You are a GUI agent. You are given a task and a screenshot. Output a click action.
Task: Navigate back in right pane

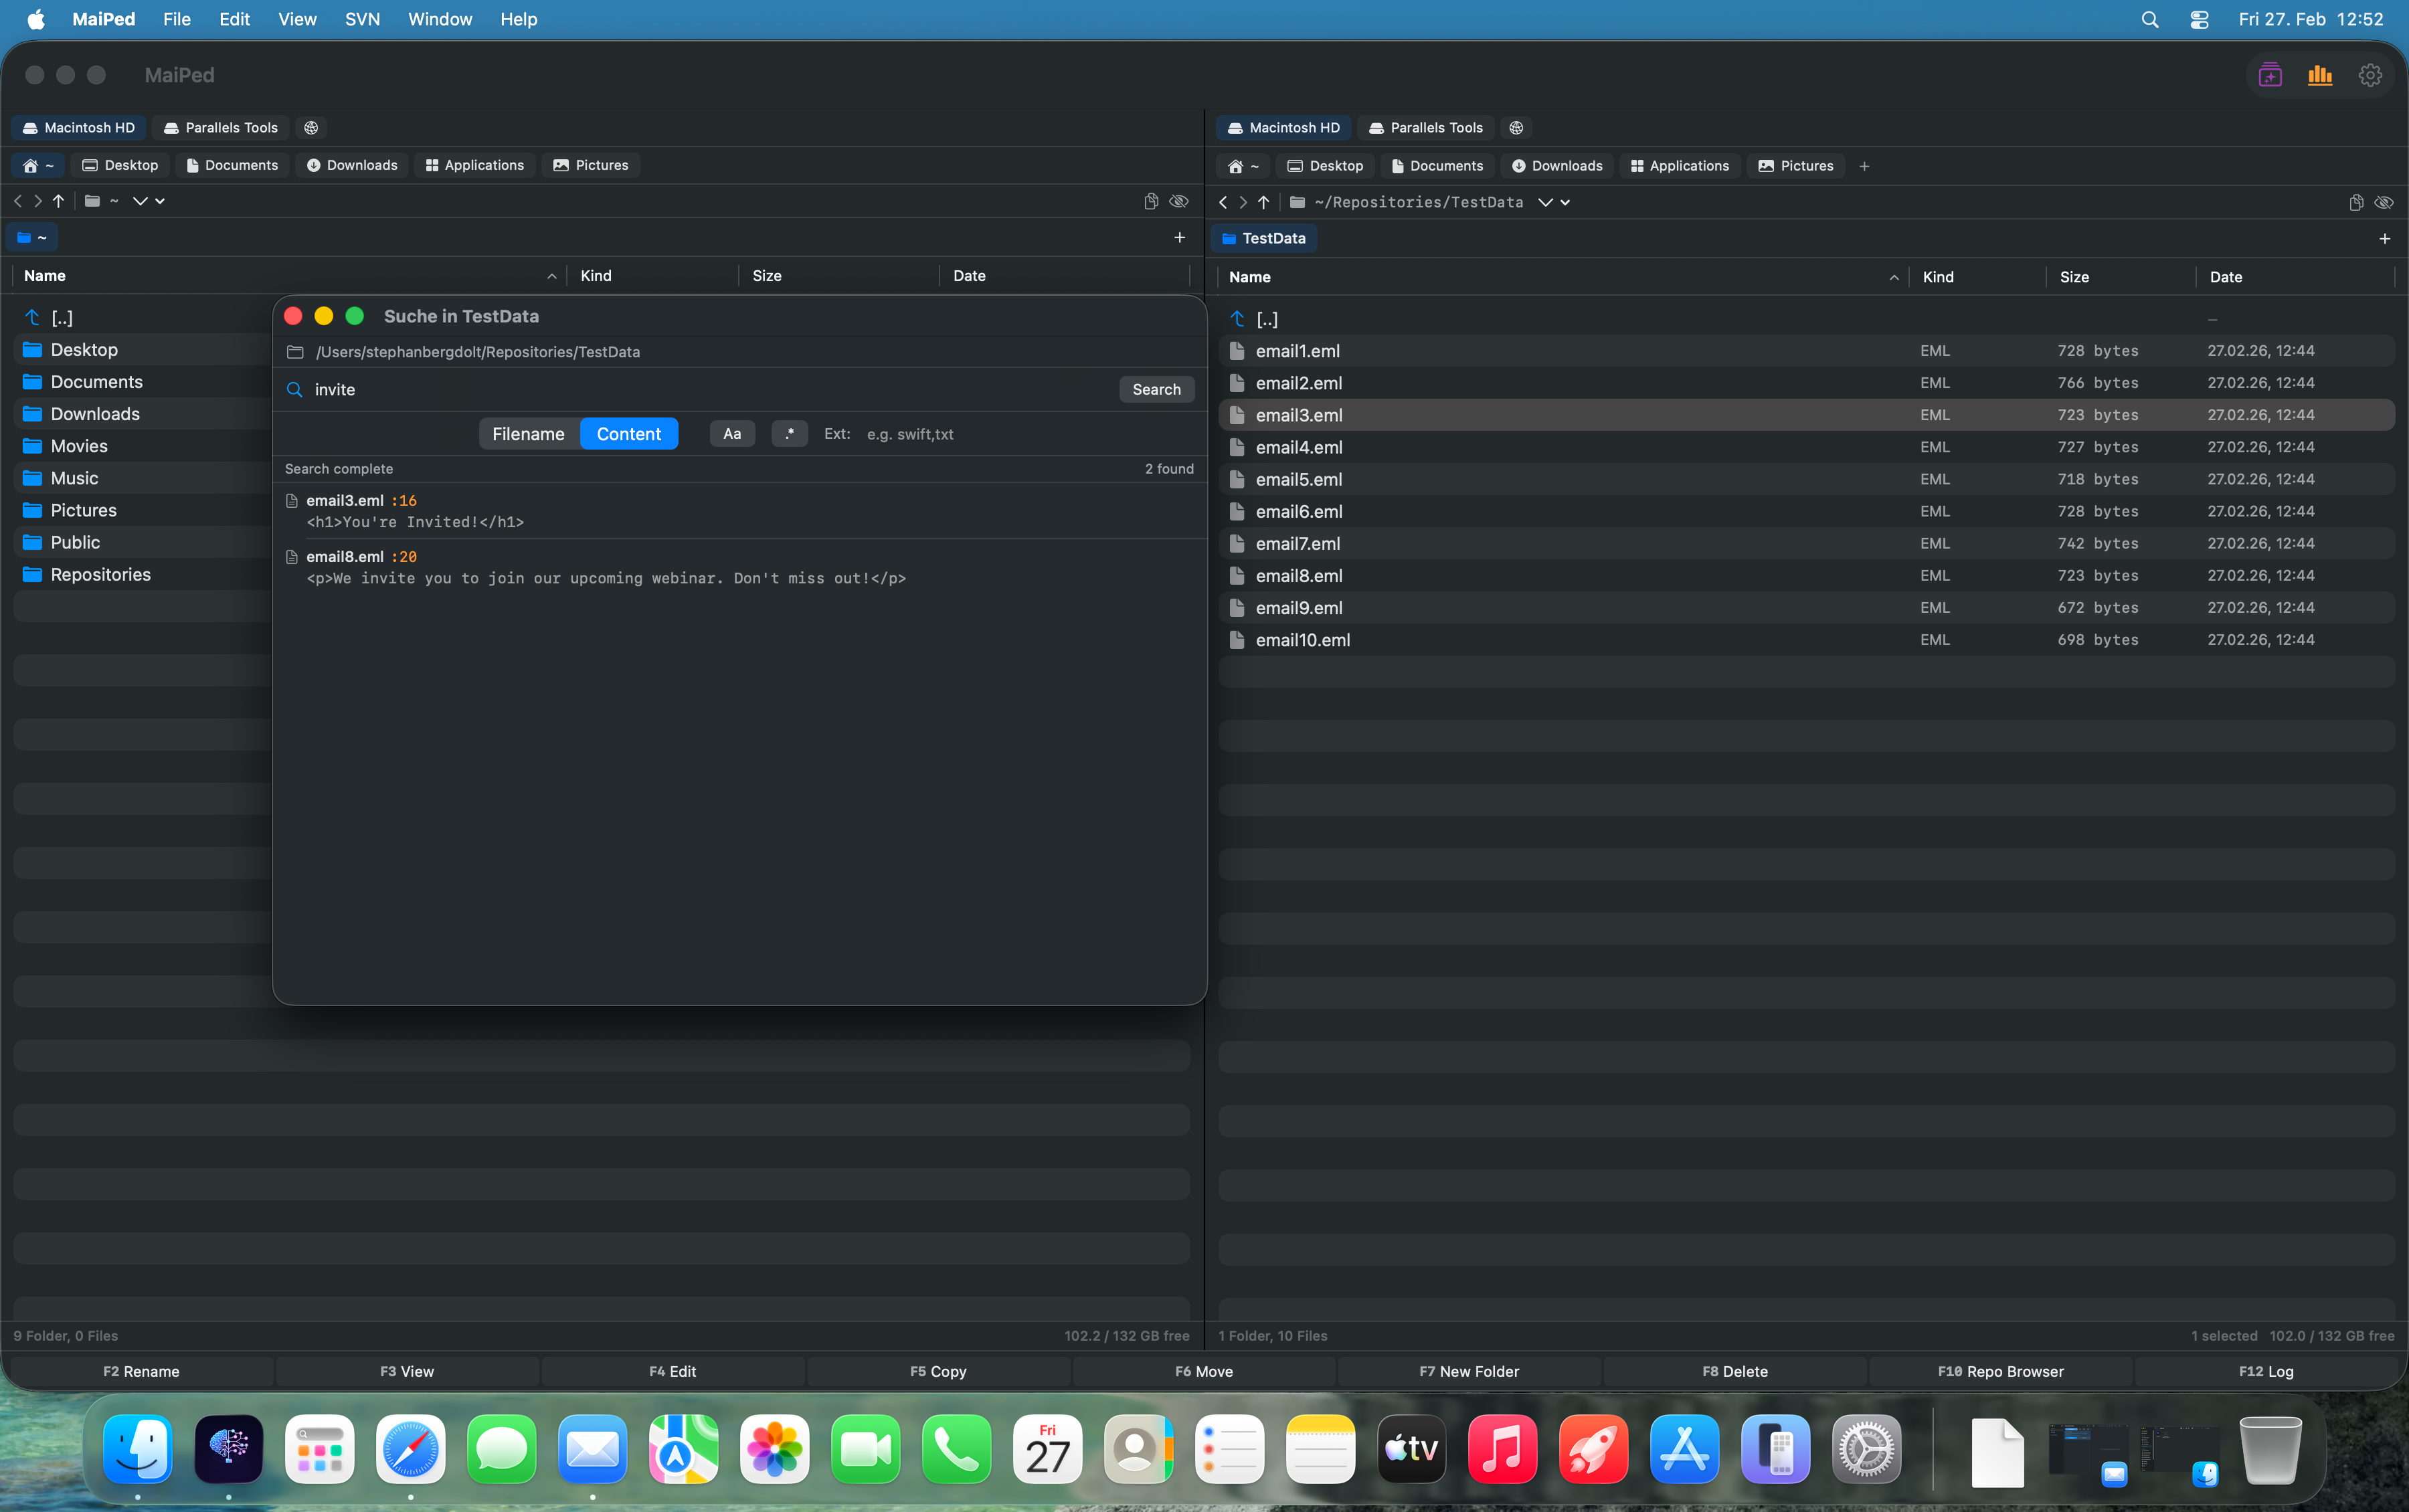tap(1223, 203)
